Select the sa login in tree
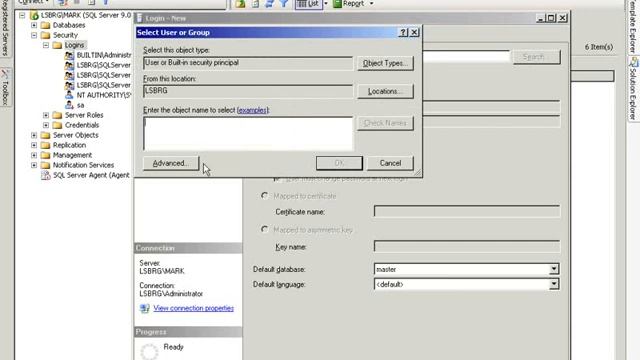The height and width of the screenshot is (360, 640). click(x=80, y=105)
